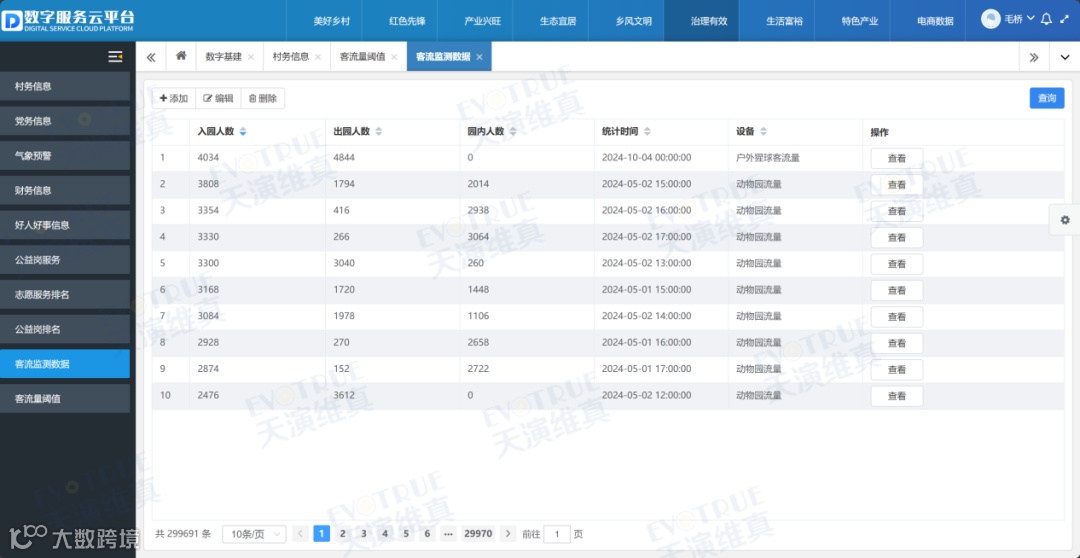Open 产业兴旺 top menu

click(482, 21)
